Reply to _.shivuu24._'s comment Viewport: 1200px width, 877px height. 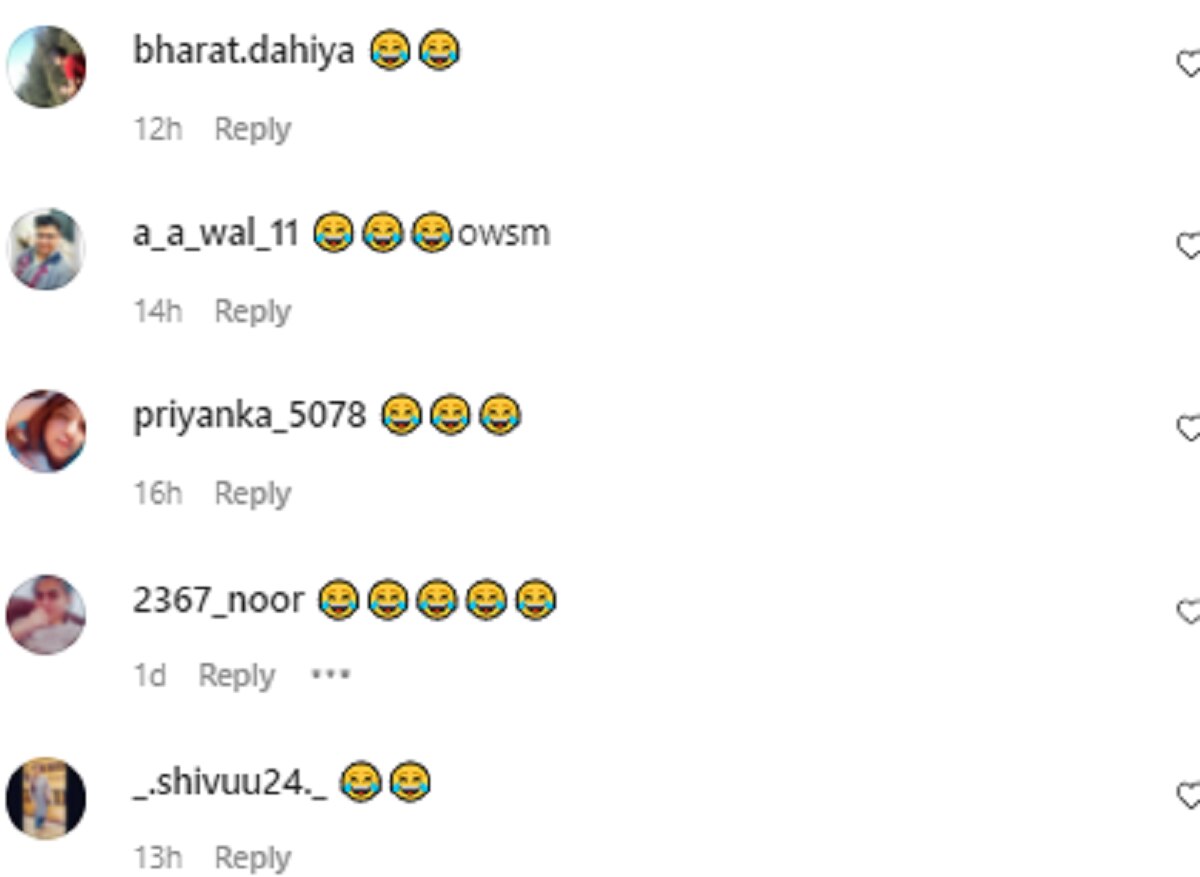(252, 857)
